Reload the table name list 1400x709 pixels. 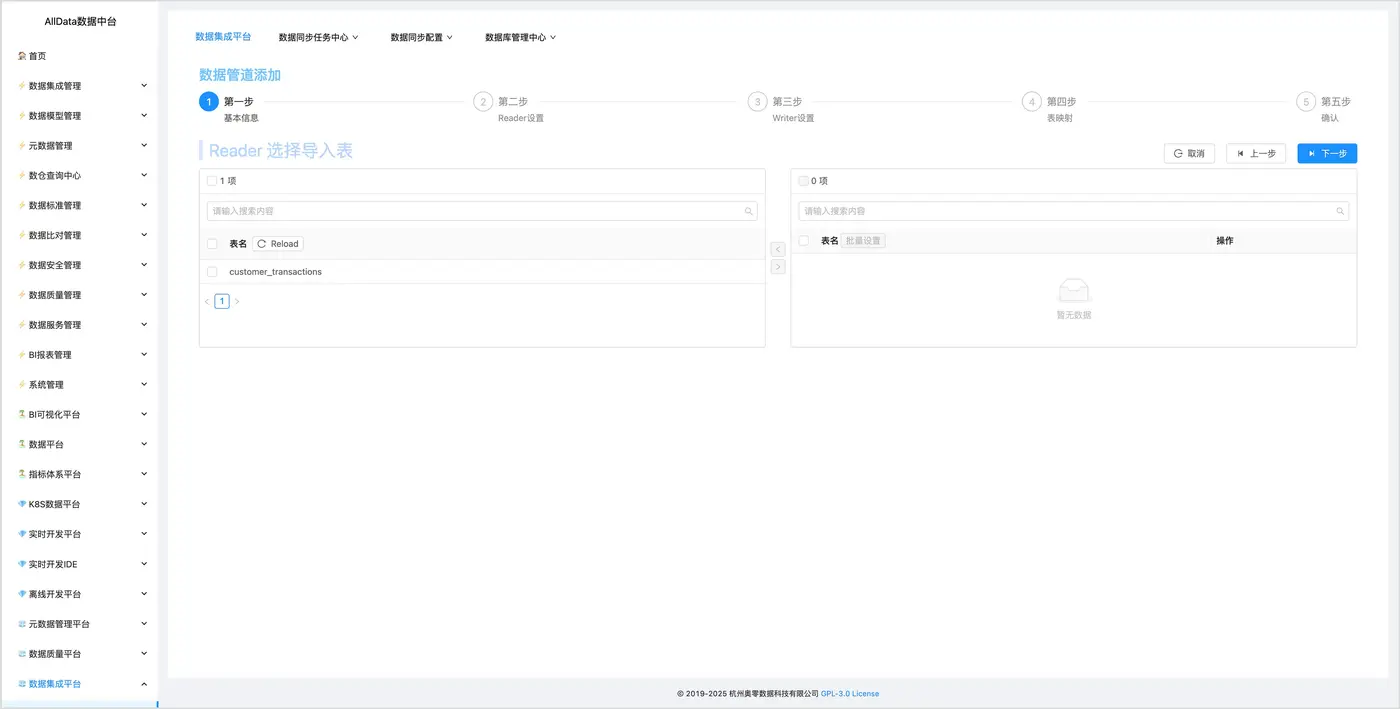click(278, 244)
